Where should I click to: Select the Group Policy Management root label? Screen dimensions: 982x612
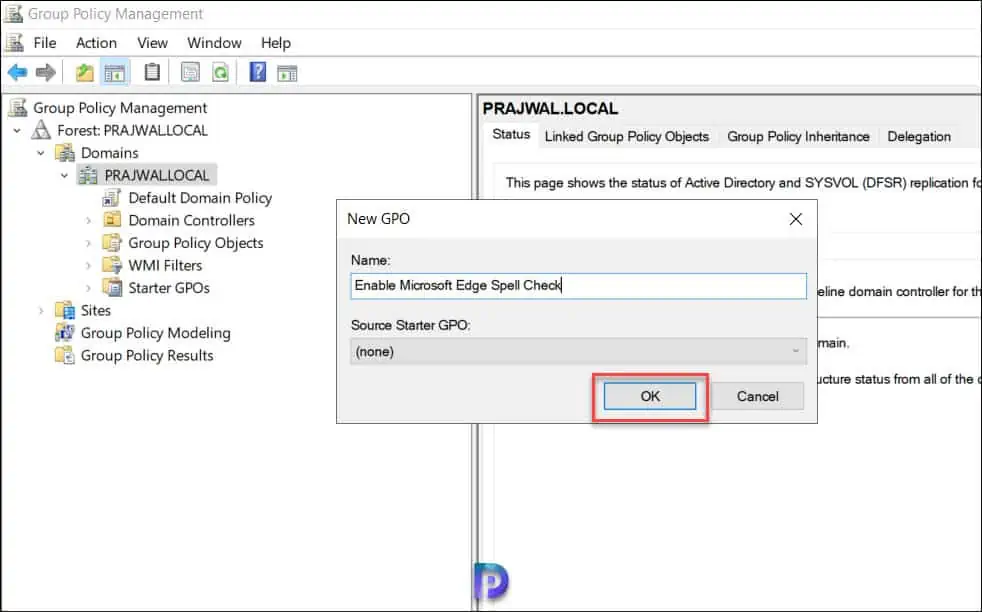point(120,108)
